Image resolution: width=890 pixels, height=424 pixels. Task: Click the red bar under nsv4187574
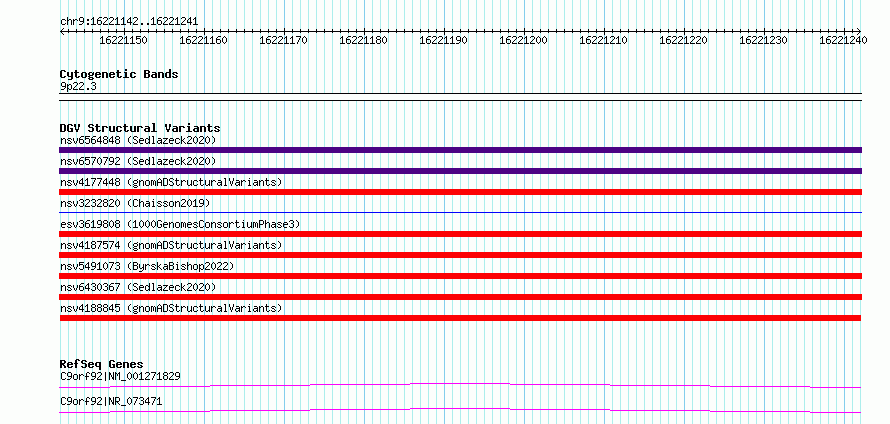[x=460, y=255]
